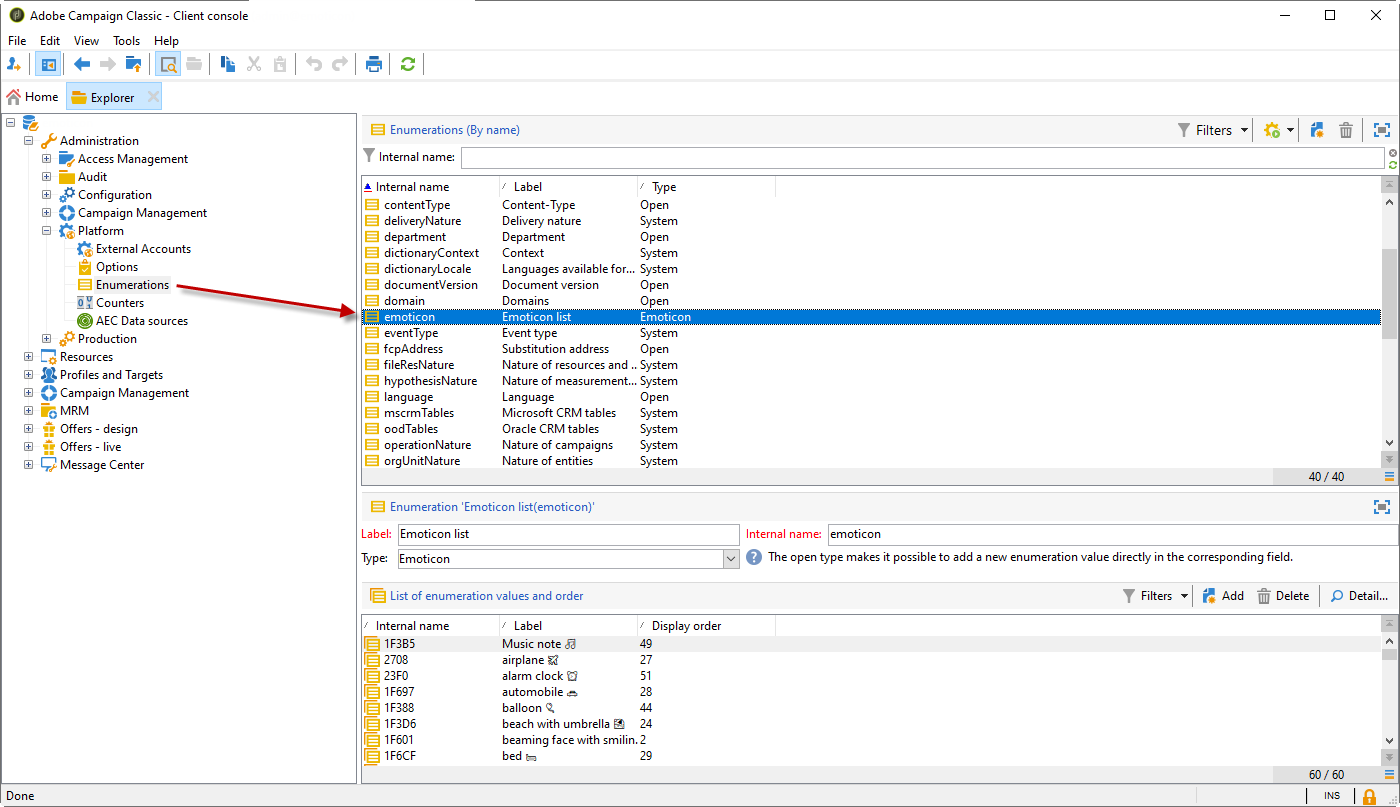Open the top Filters dropdown of Enumerations list
The width and height of the screenshot is (1400, 807).
[x=1214, y=130]
